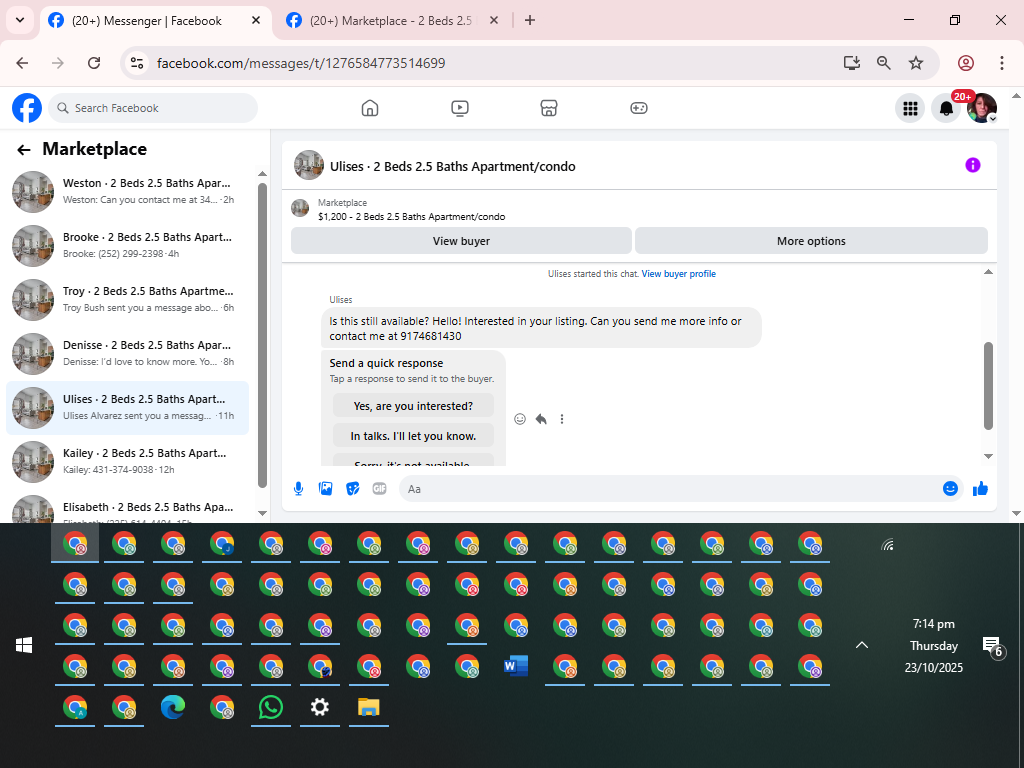This screenshot has width=1024, height=768.
Task: View site information icon in address bar
Action: click(136, 63)
